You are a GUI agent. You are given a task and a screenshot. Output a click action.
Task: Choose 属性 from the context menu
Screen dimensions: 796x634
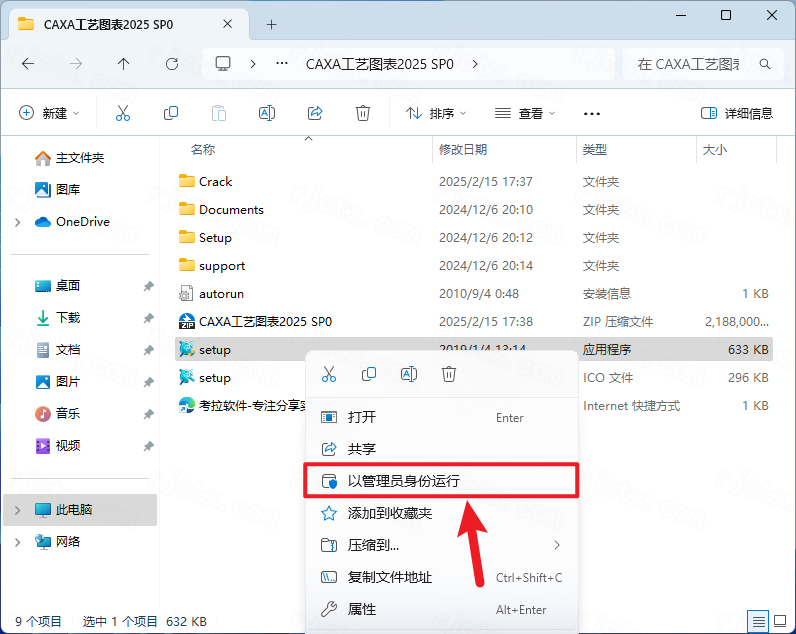click(x=362, y=609)
